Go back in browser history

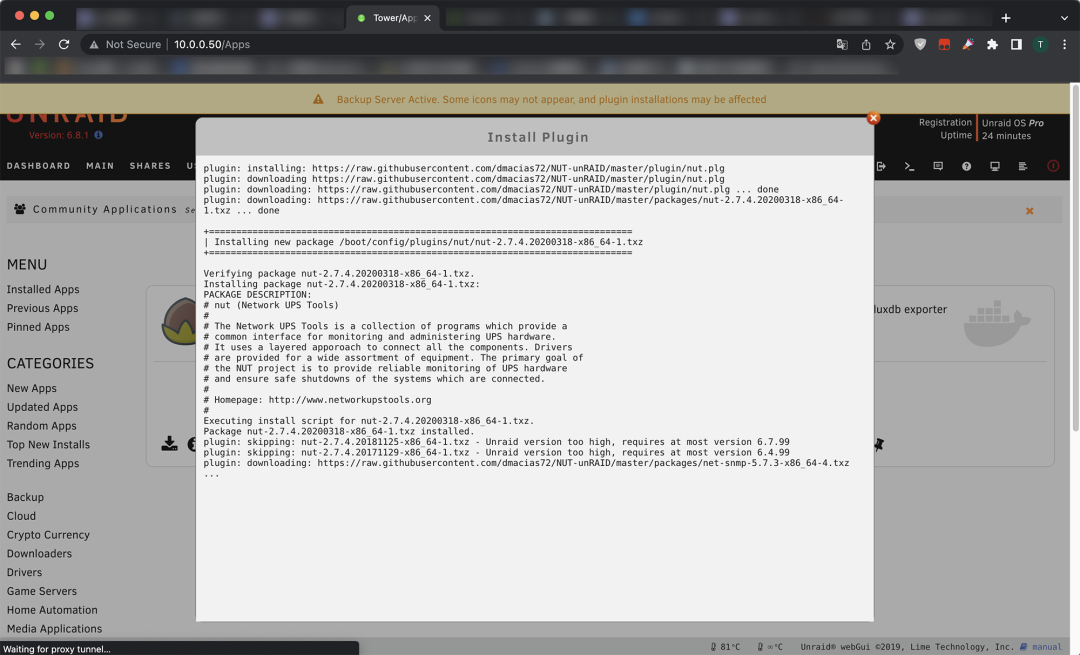15,44
